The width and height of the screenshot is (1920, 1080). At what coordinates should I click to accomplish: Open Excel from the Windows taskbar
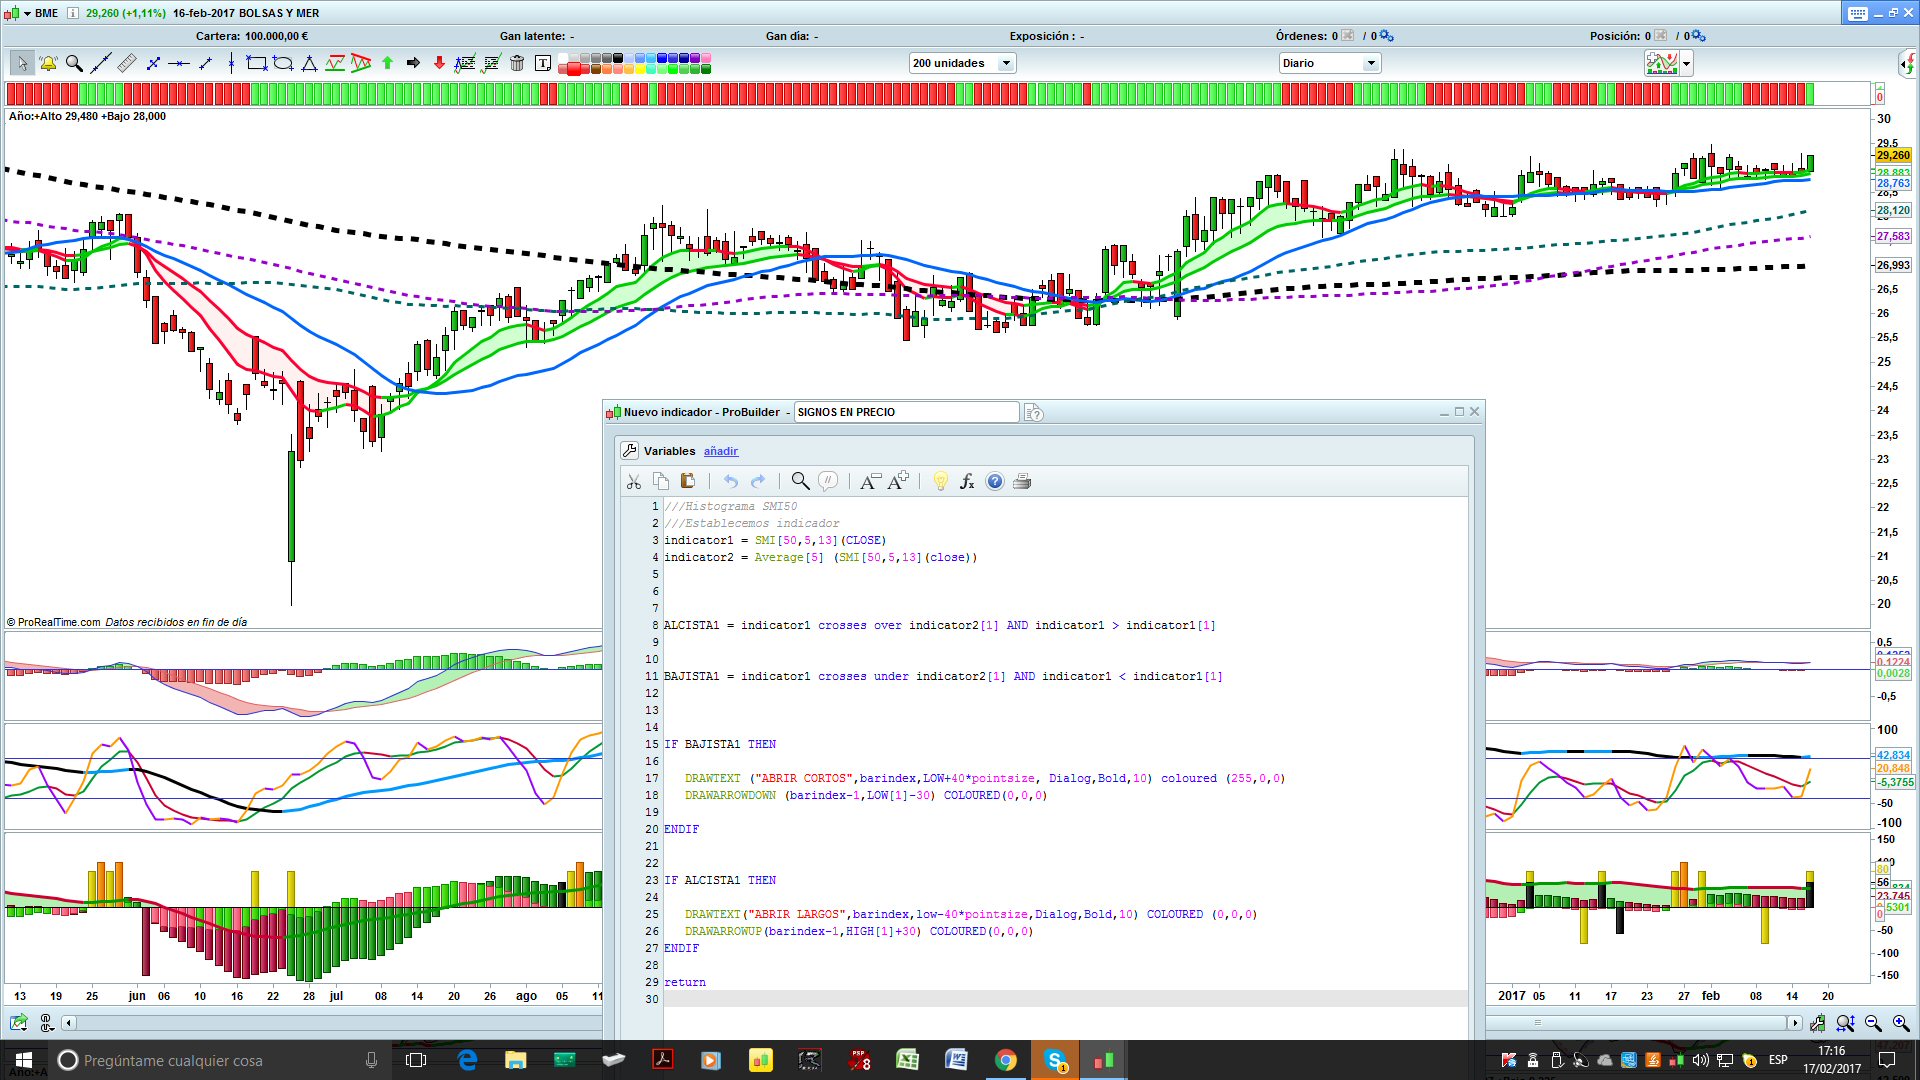(907, 1060)
